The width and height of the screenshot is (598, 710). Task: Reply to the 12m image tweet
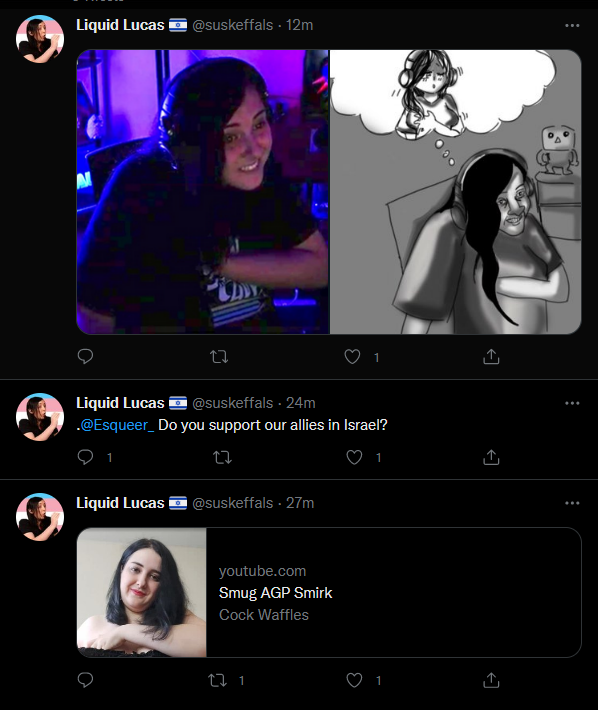pos(85,357)
